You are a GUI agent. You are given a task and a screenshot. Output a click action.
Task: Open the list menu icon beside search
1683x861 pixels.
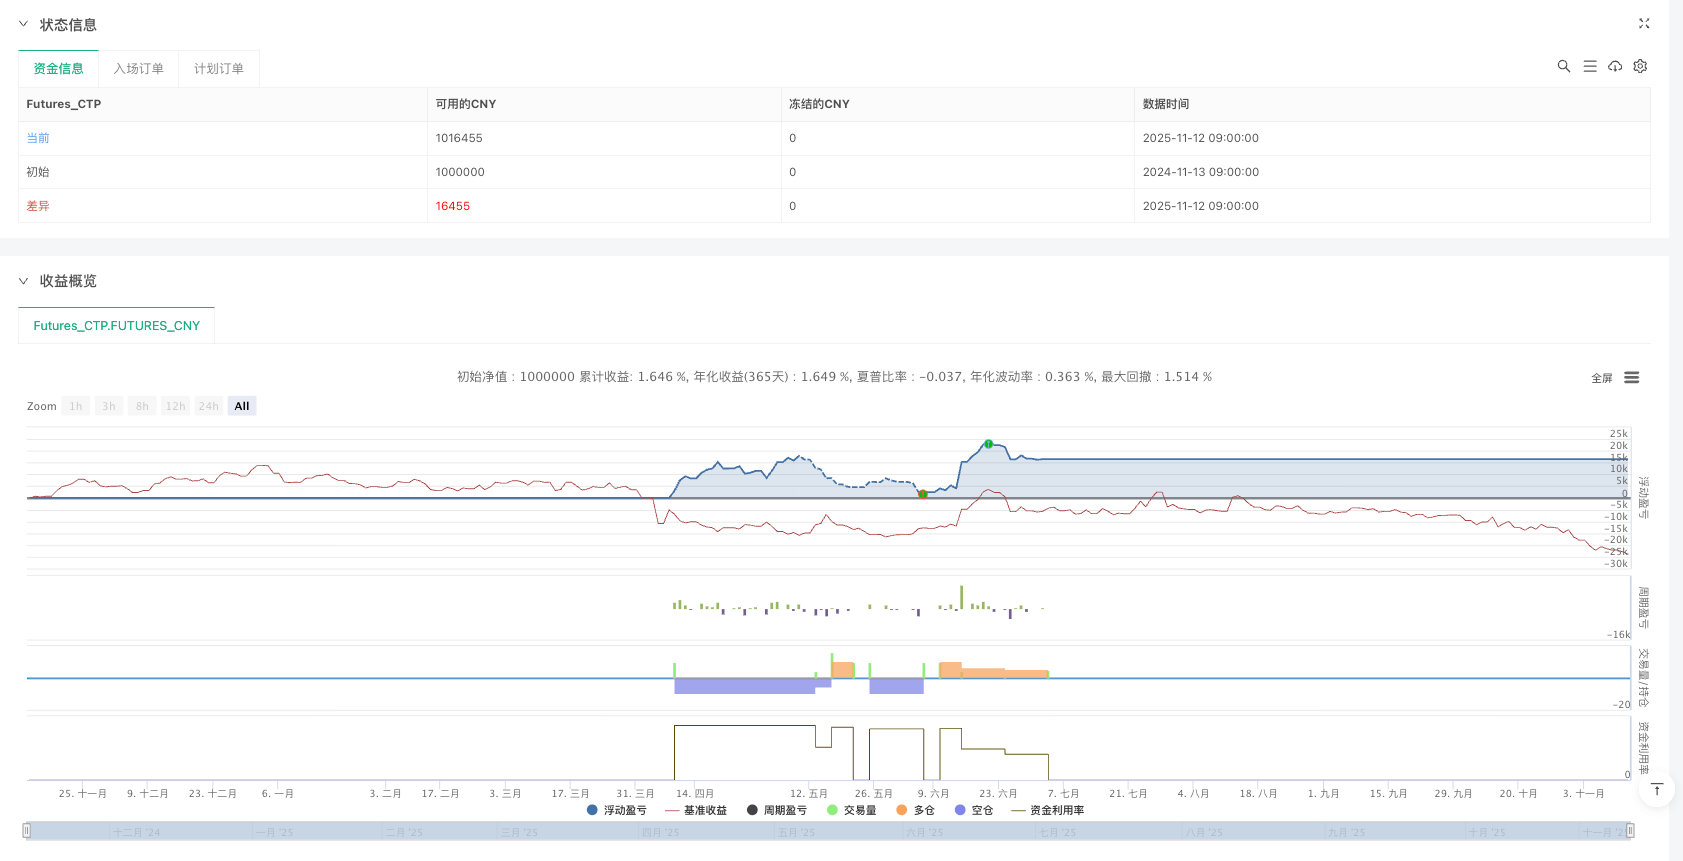[1590, 67]
